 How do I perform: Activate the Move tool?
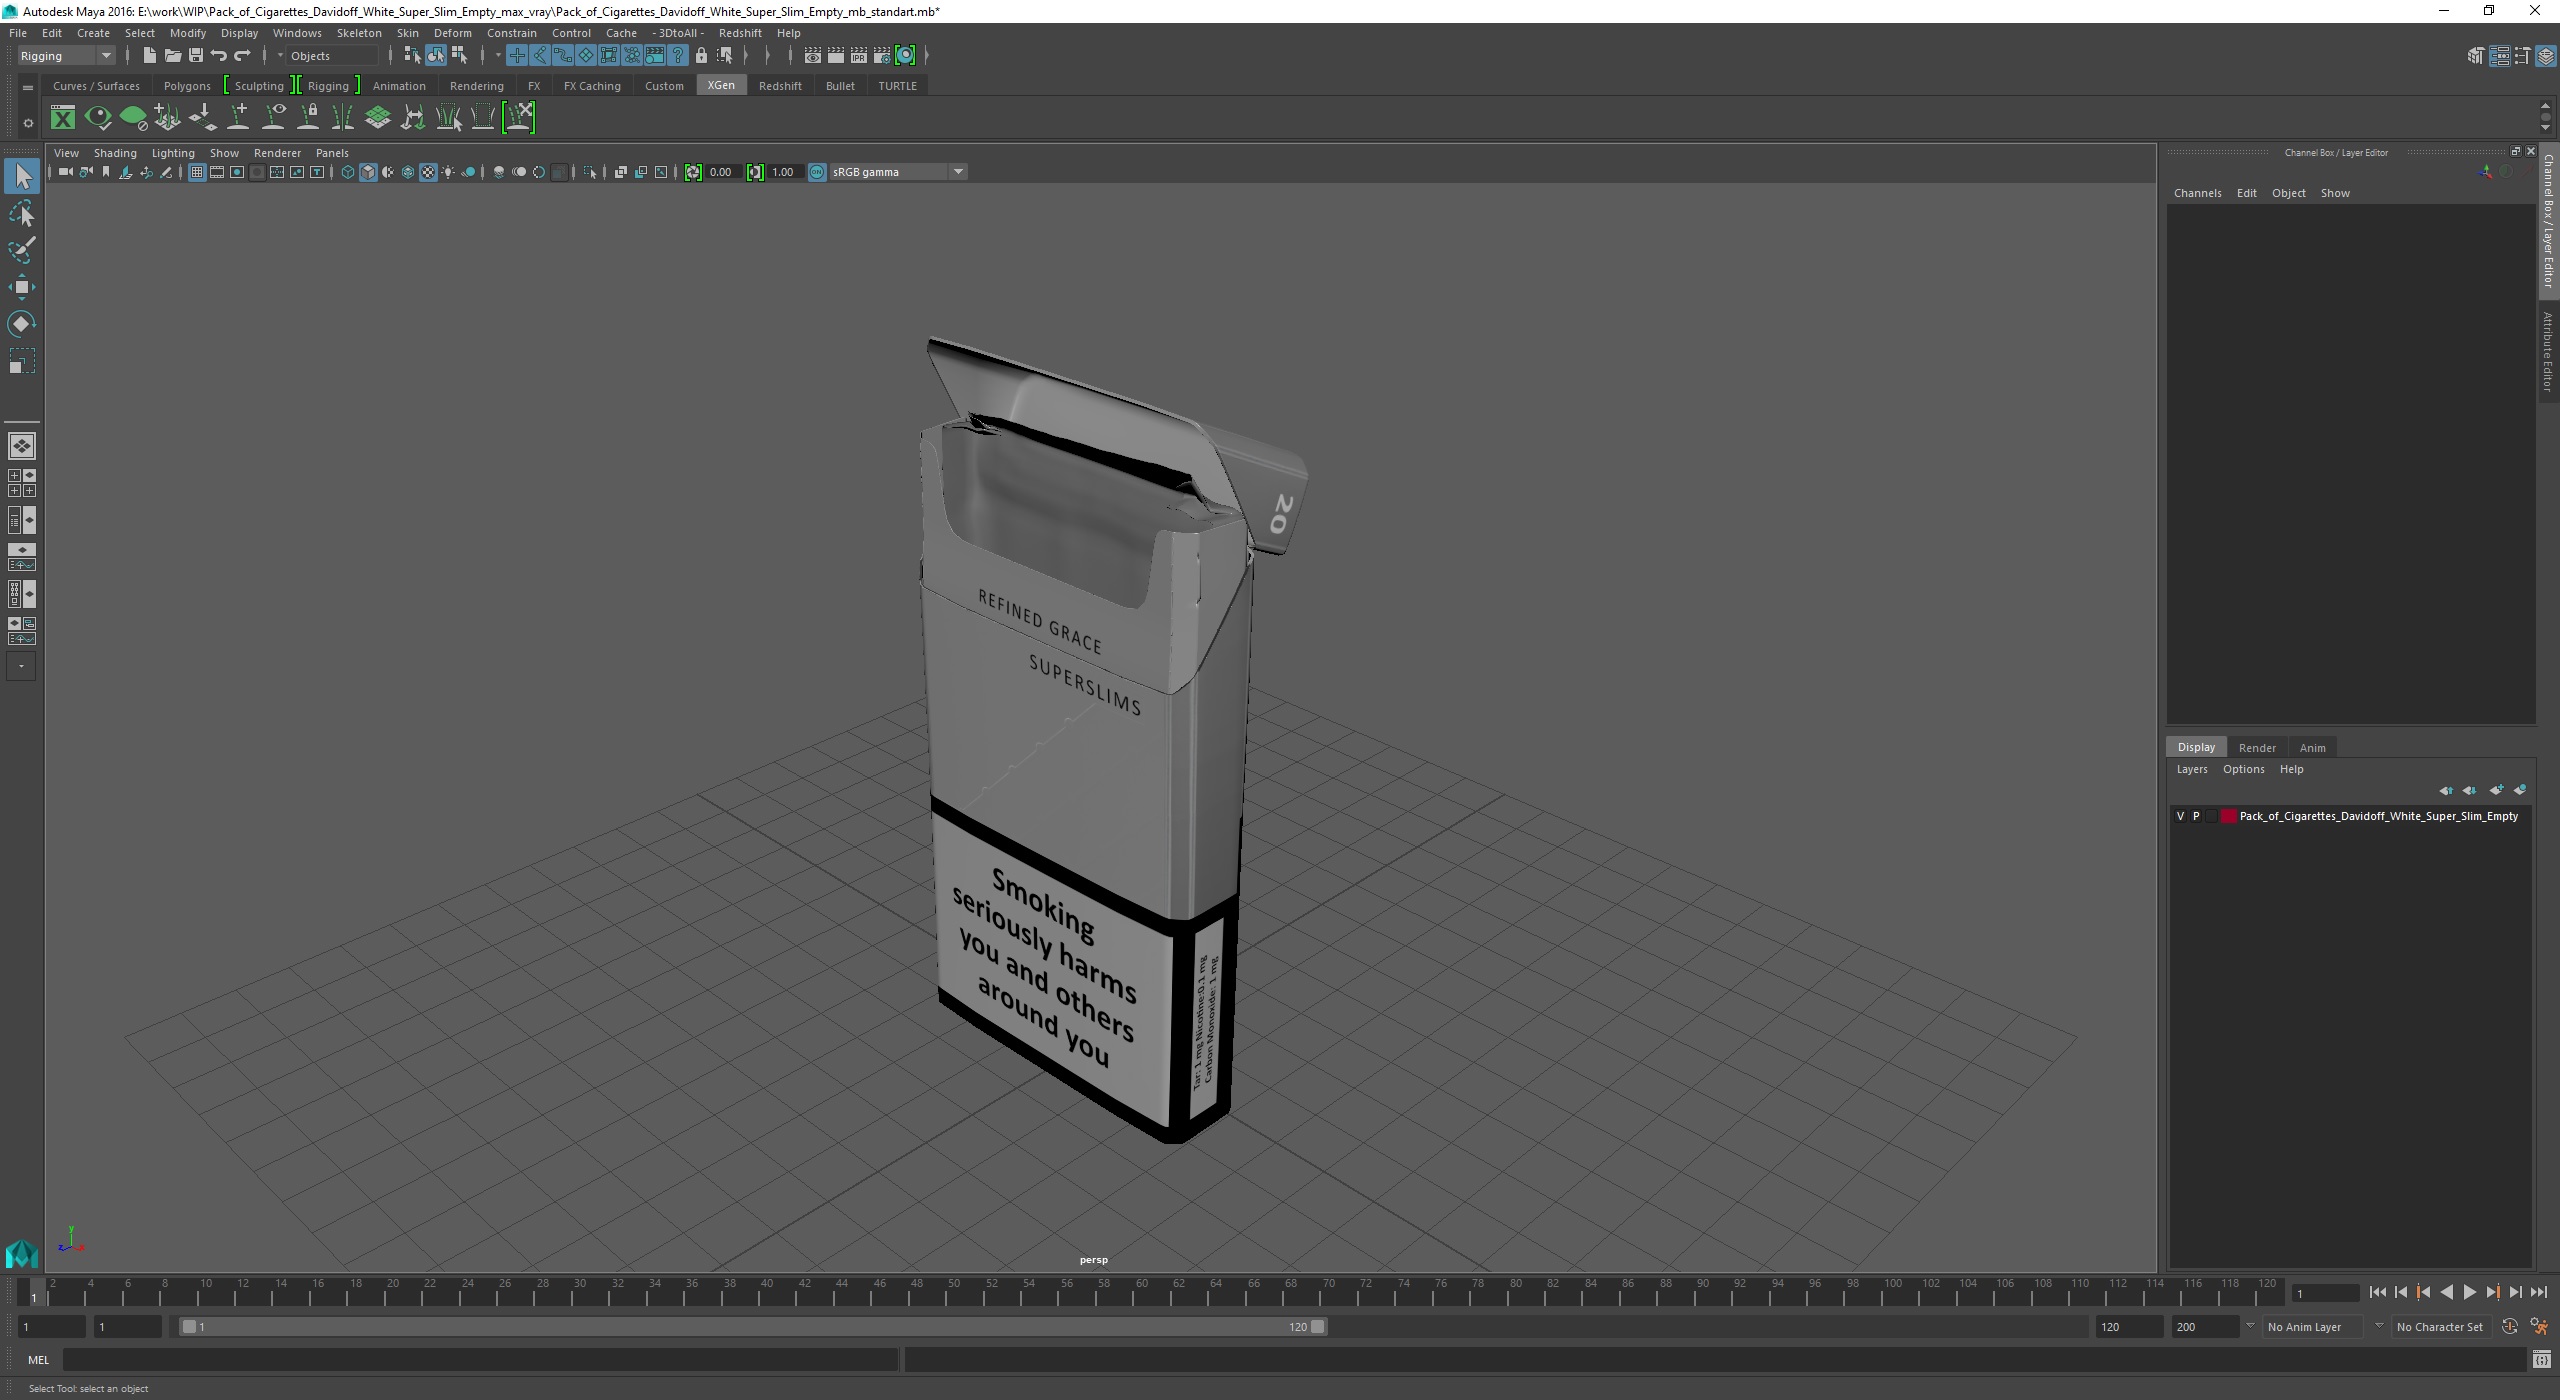(x=21, y=287)
